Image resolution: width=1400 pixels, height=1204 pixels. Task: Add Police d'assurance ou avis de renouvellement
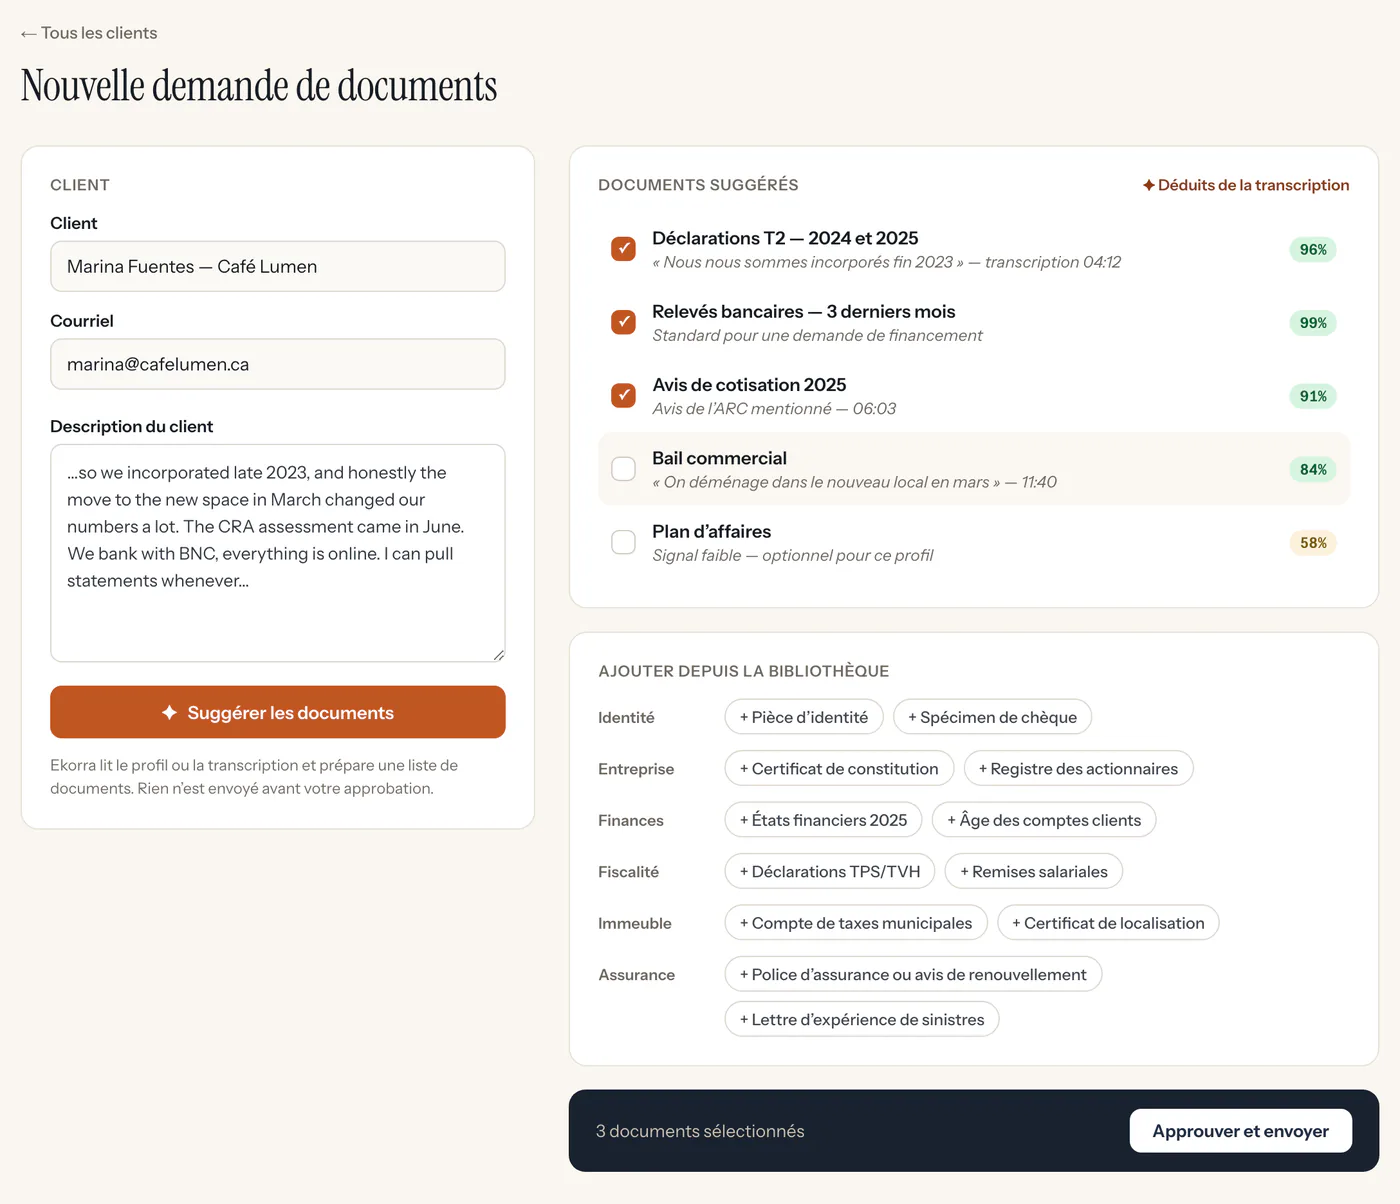click(913, 974)
